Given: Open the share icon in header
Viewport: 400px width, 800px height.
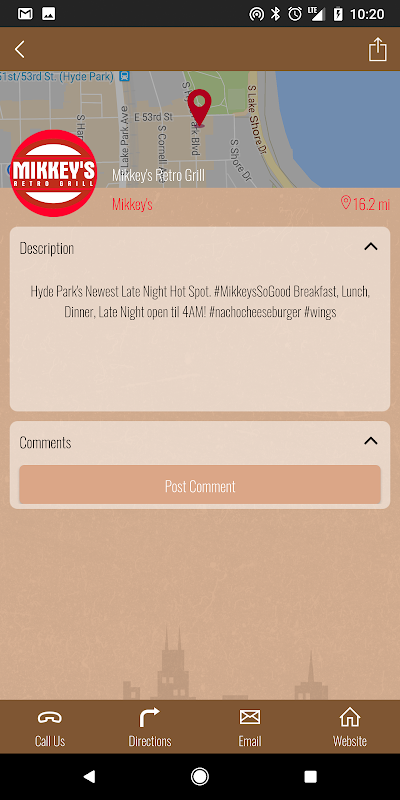Looking at the screenshot, I should pyautogui.click(x=378, y=49).
